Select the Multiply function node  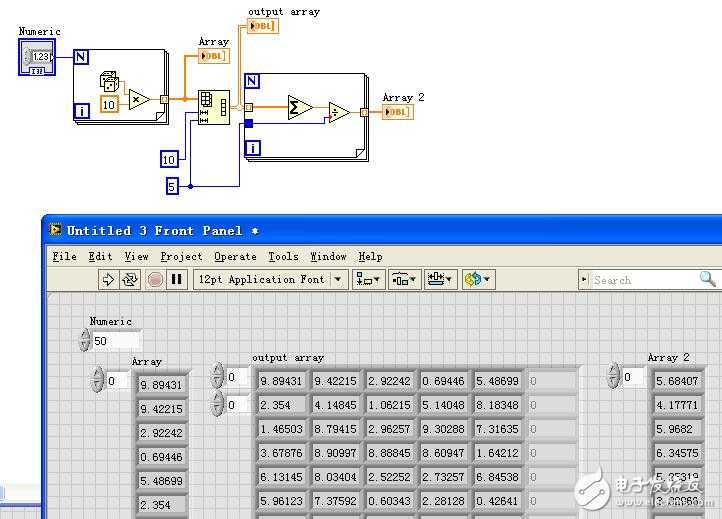pyautogui.click(x=138, y=99)
